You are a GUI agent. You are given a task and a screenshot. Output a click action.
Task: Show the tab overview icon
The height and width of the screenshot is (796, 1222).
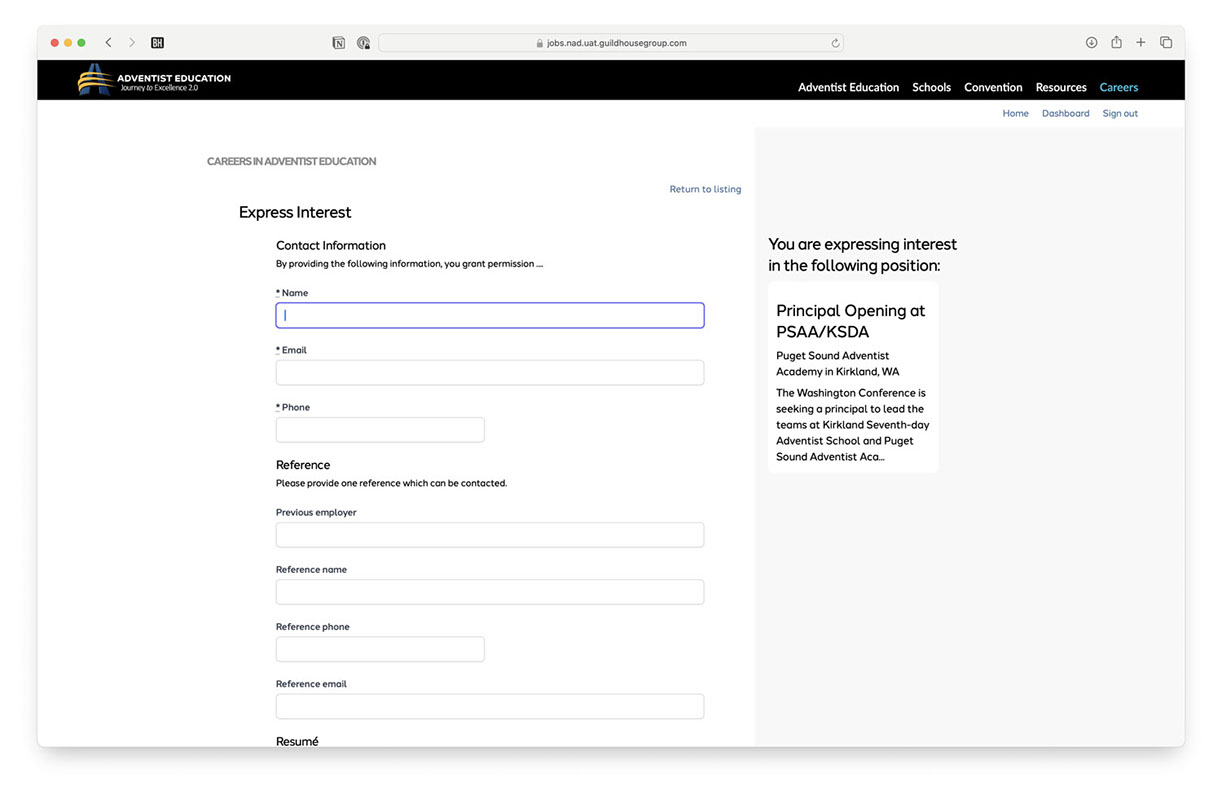[1166, 43]
